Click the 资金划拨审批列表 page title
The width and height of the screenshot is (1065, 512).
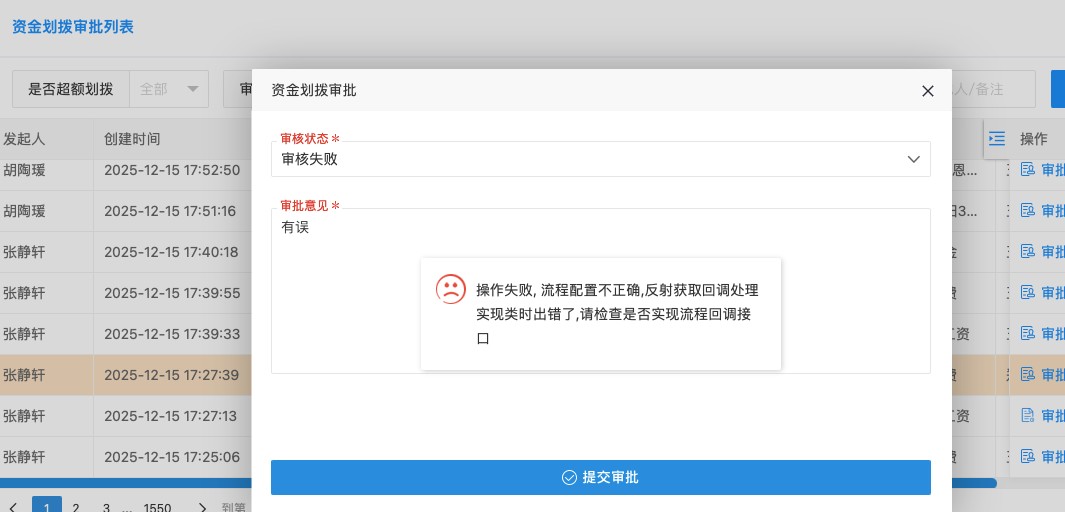click(73, 27)
